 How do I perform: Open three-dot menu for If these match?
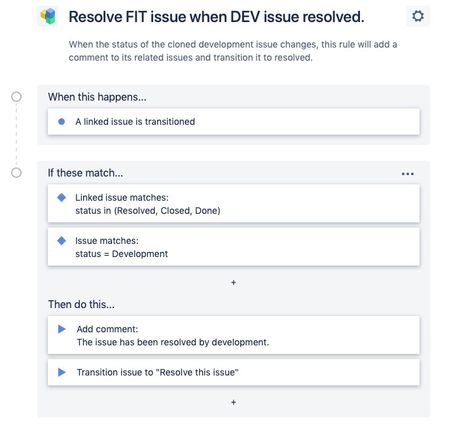click(408, 174)
